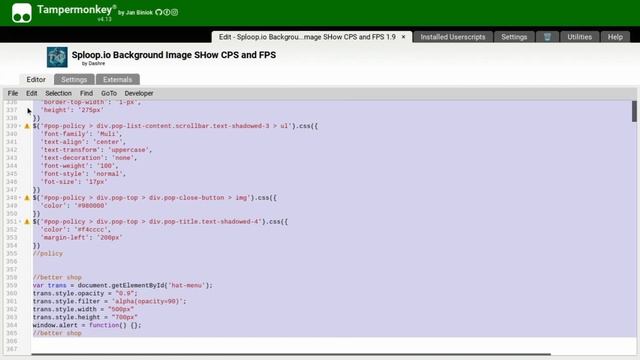The width and height of the screenshot is (640, 360).
Task: Click the 'text-transform' uppercase line
Action: [x=96, y=150]
